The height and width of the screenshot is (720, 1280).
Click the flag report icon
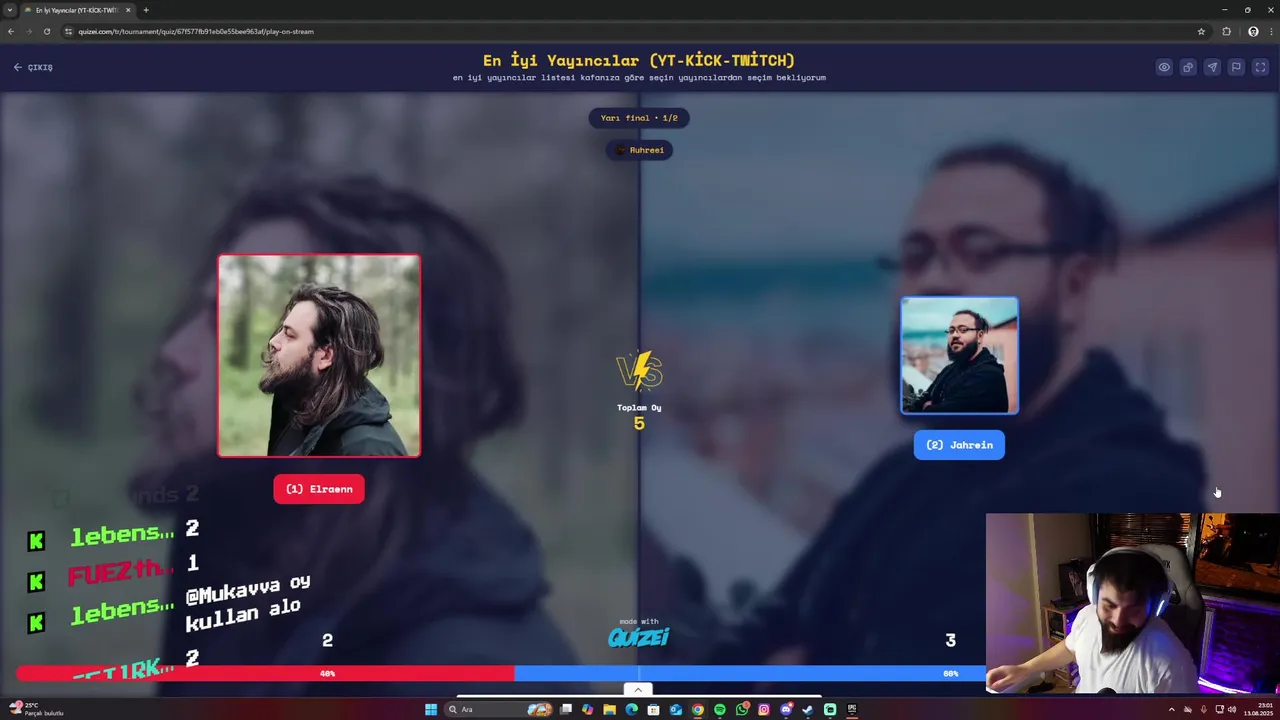coord(1236,67)
